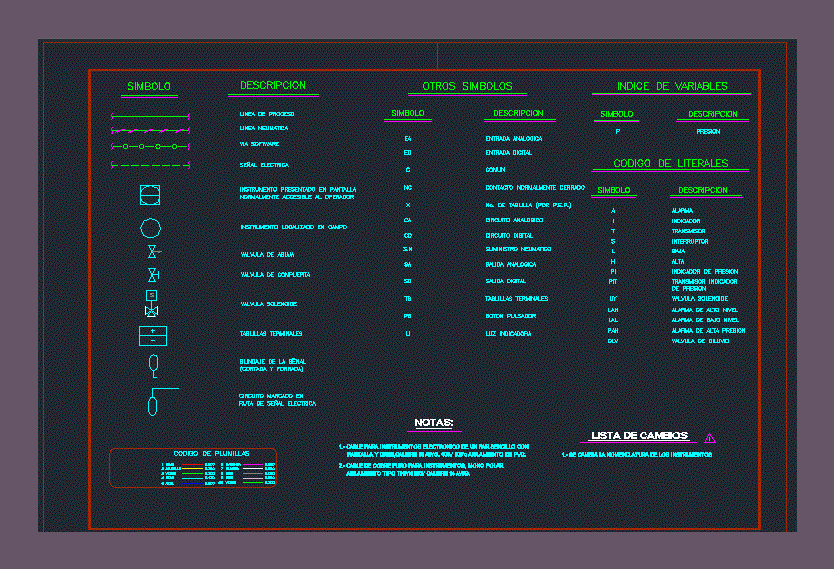Click the LISTA DE CAMBIOS heading
Viewport: 834px width, 569px height.
click(639, 436)
